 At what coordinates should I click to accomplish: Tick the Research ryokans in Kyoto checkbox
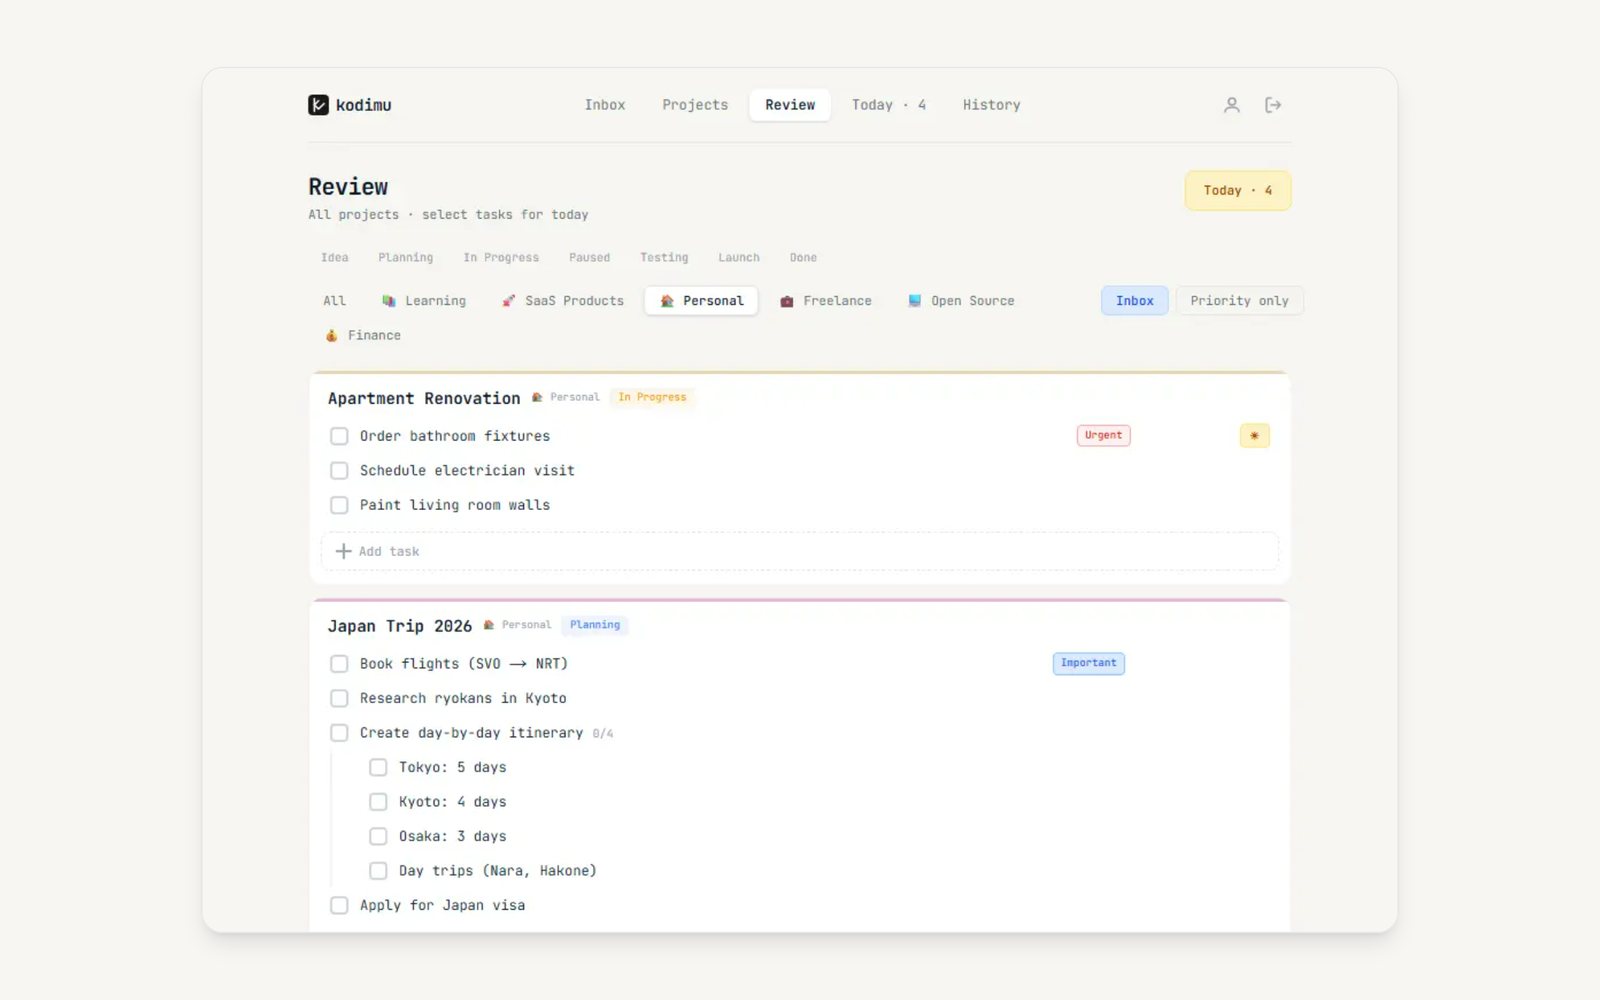tap(339, 698)
